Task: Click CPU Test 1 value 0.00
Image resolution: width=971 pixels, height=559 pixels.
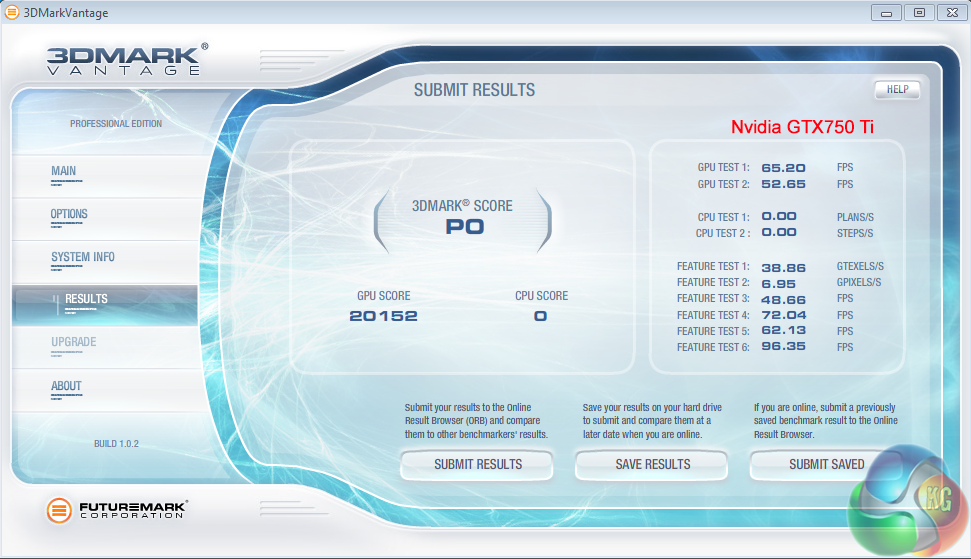Action: click(779, 216)
